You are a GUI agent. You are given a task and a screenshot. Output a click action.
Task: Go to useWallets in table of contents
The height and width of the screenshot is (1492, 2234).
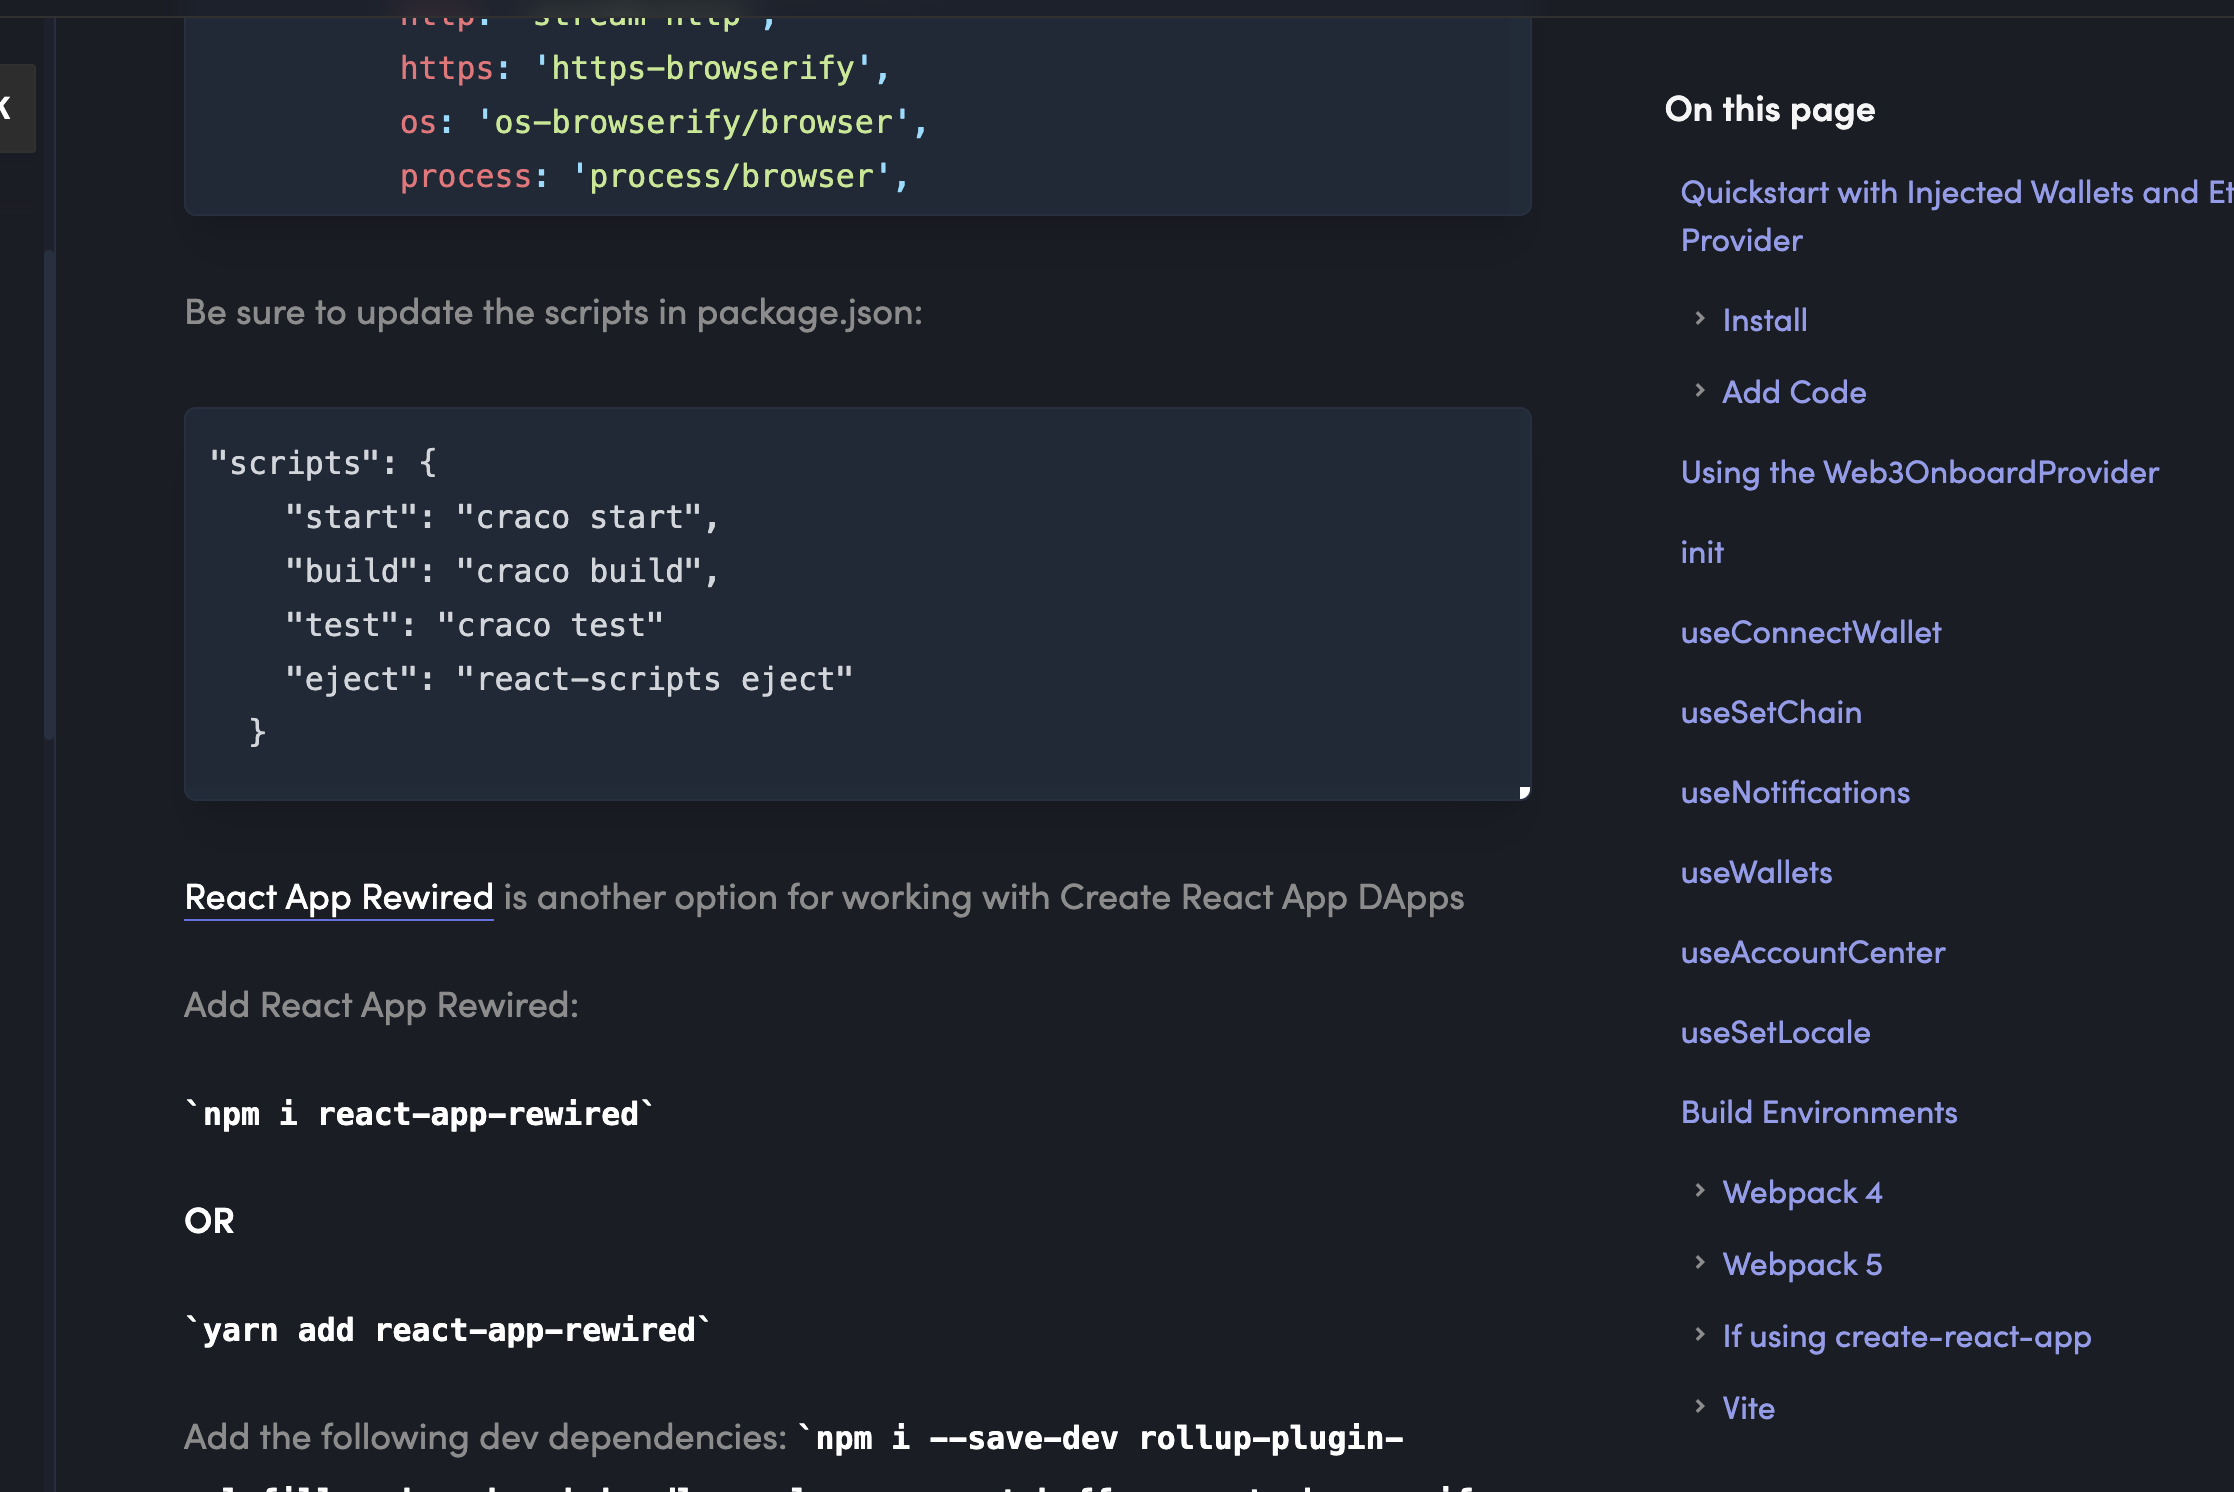[x=1755, y=872]
